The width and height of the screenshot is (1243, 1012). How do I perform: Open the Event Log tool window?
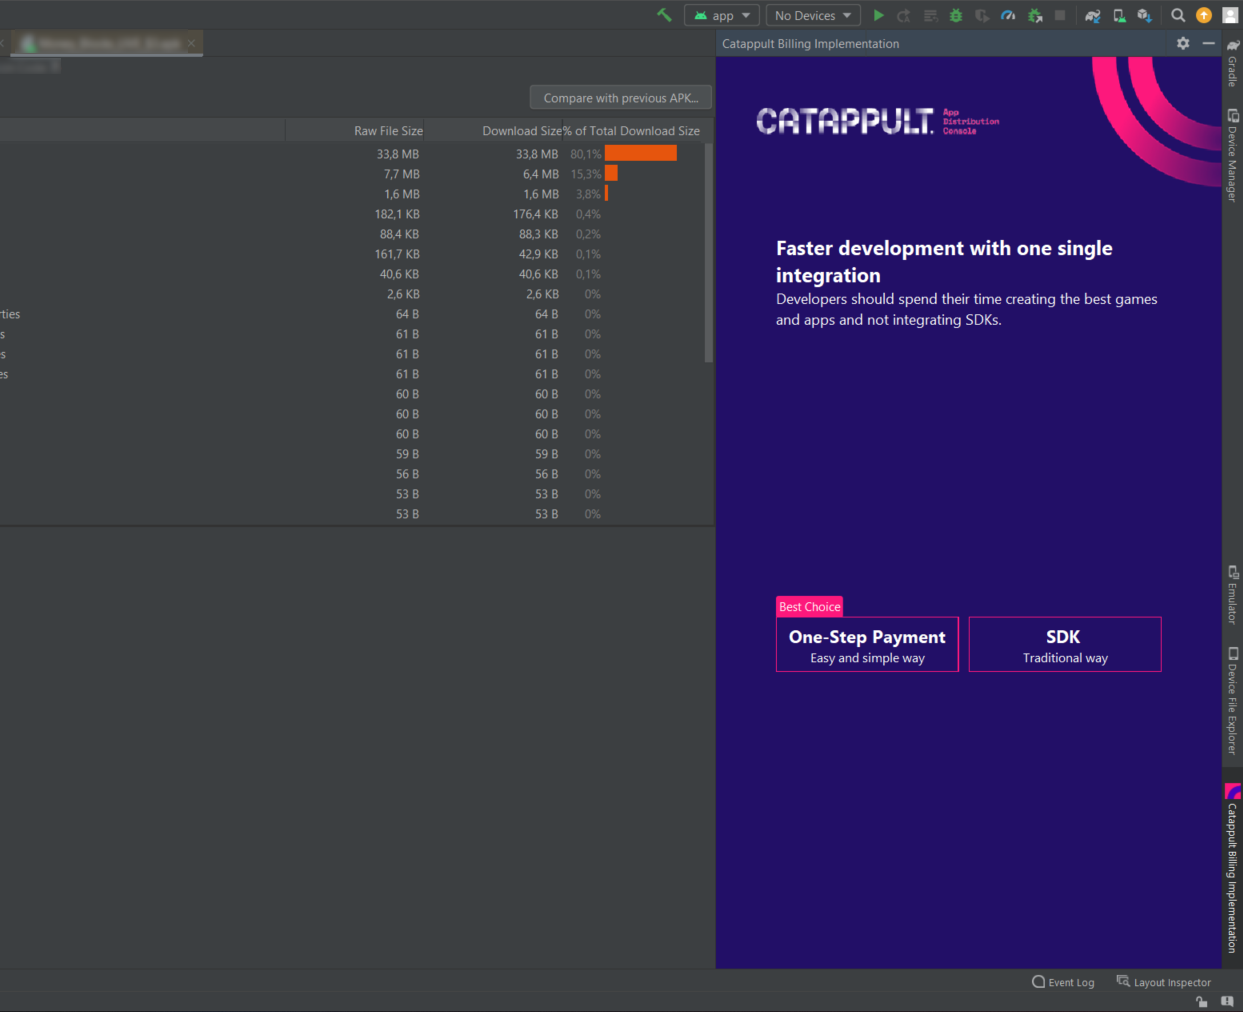coord(1063,982)
